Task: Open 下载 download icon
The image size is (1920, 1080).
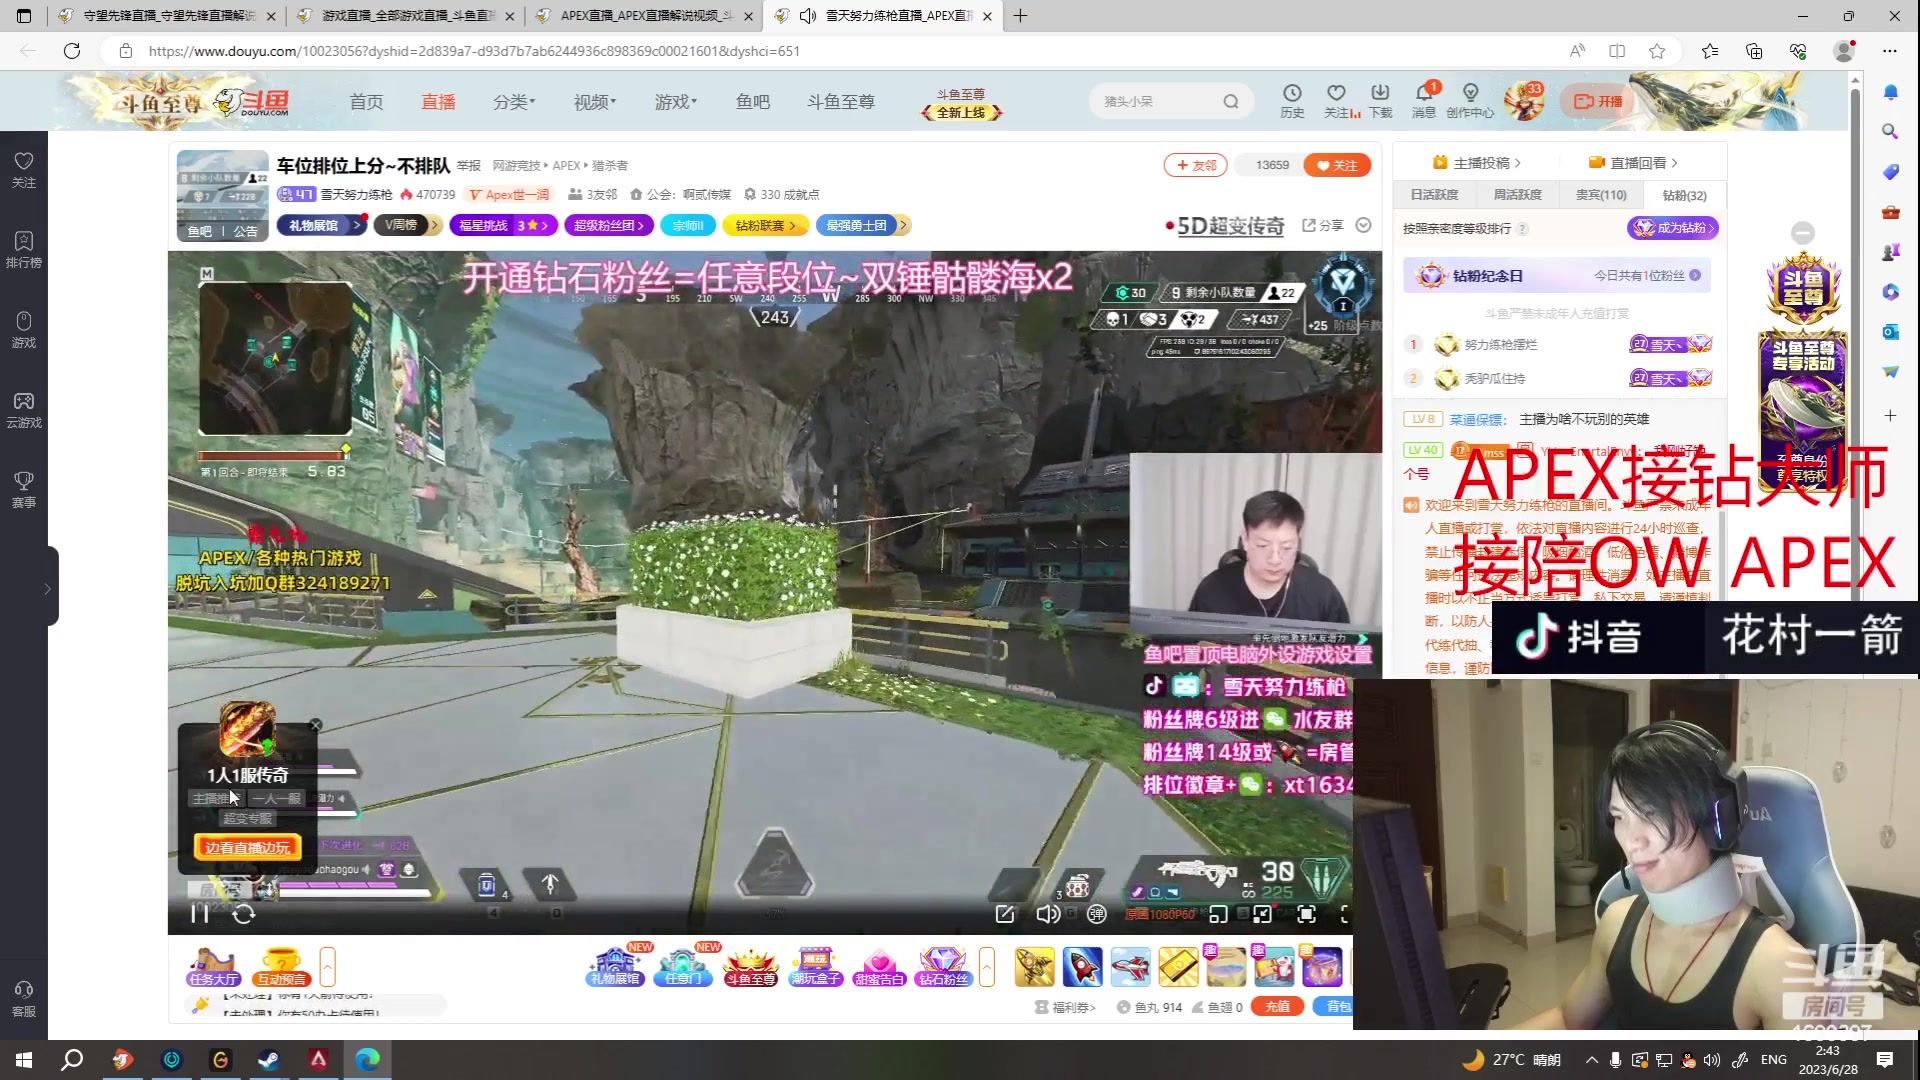Action: 1381,100
